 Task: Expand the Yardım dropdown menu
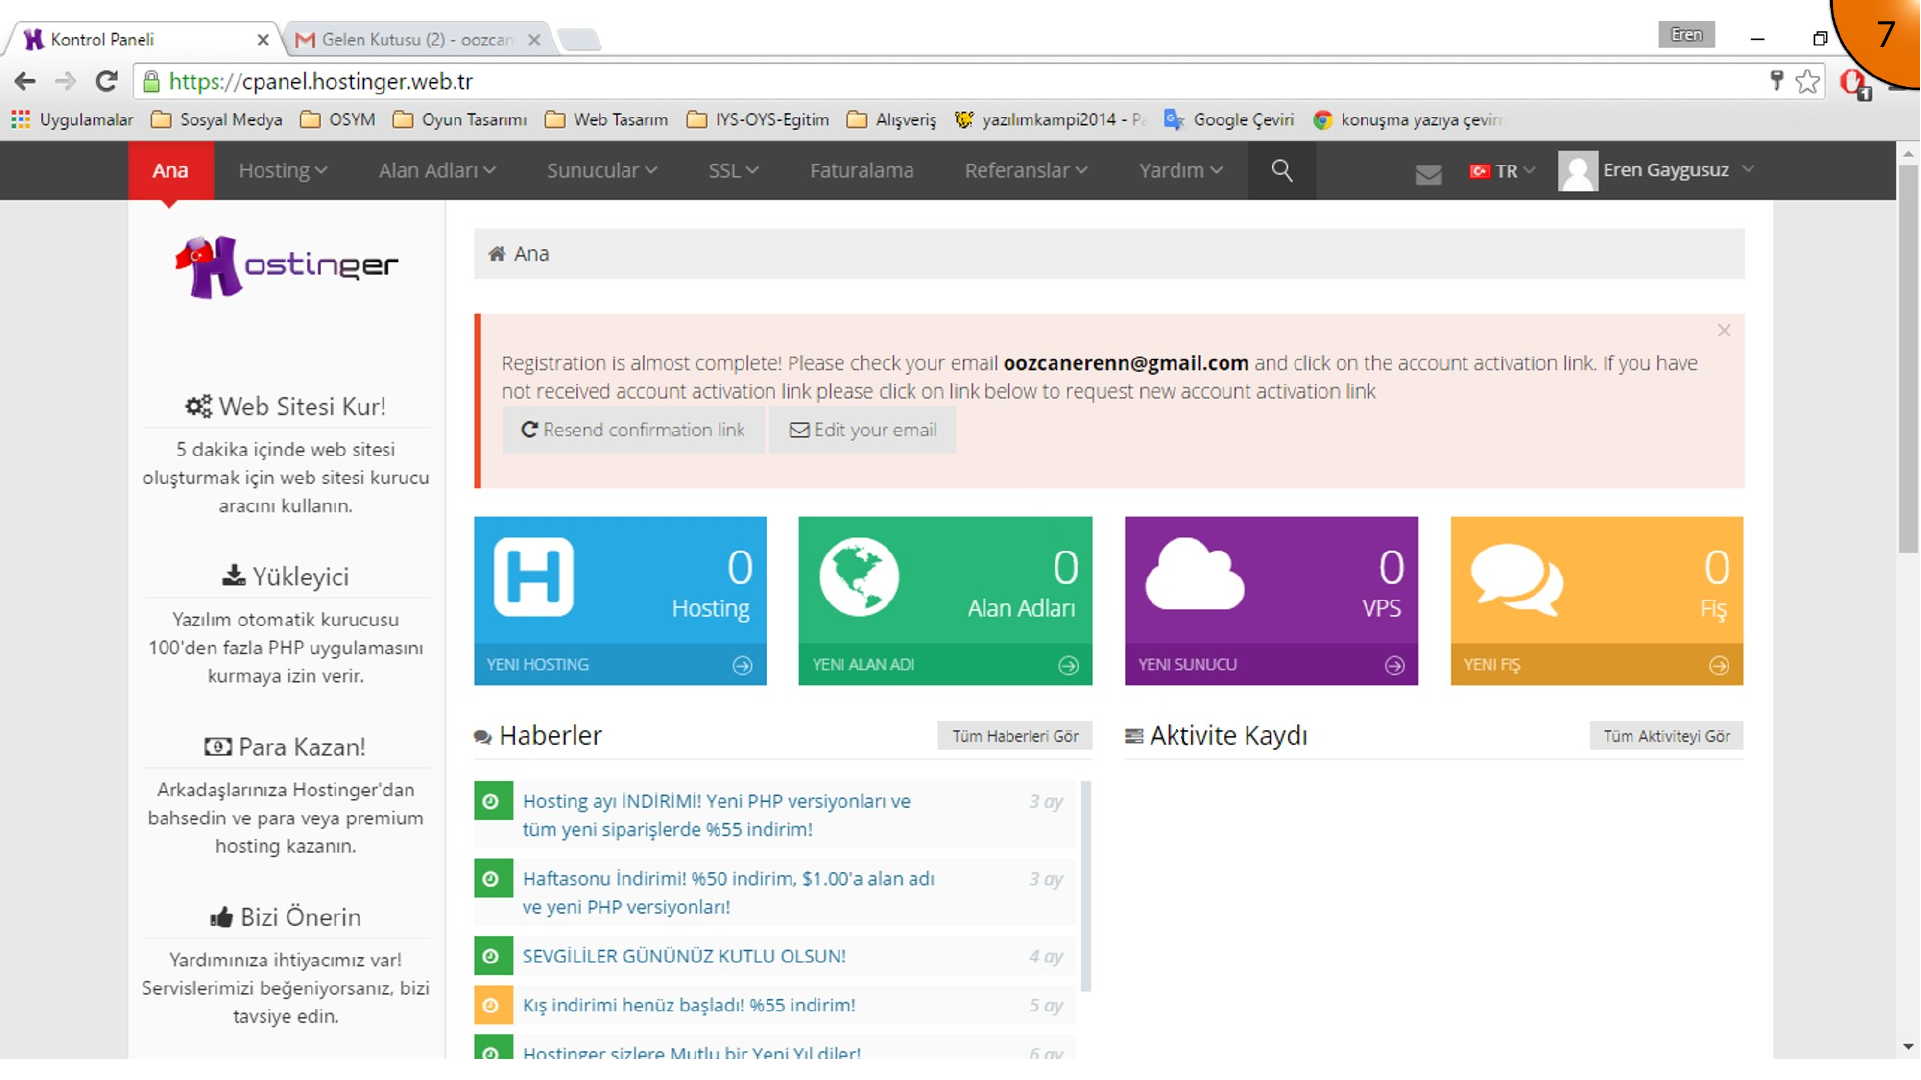pos(1181,171)
